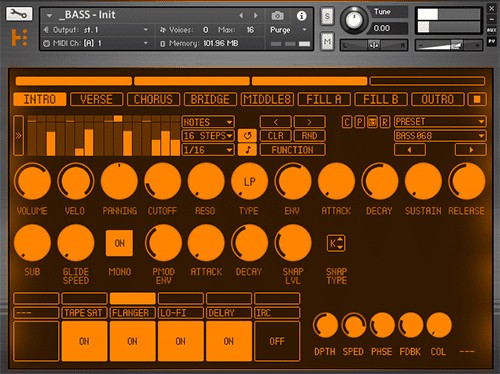Expand sequencer with the double-arrow strip
This screenshot has height=374, width=500.
[x=18, y=136]
